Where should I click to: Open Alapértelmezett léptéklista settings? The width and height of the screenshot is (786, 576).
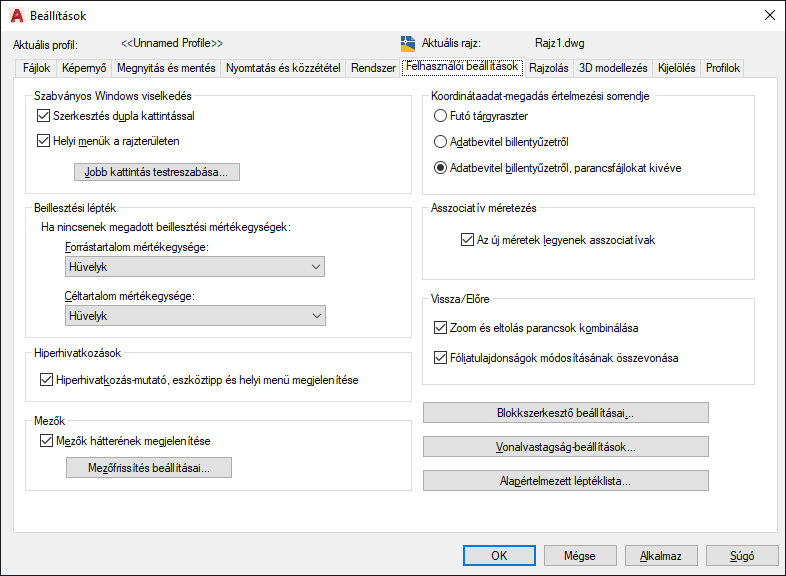[x=565, y=481]
